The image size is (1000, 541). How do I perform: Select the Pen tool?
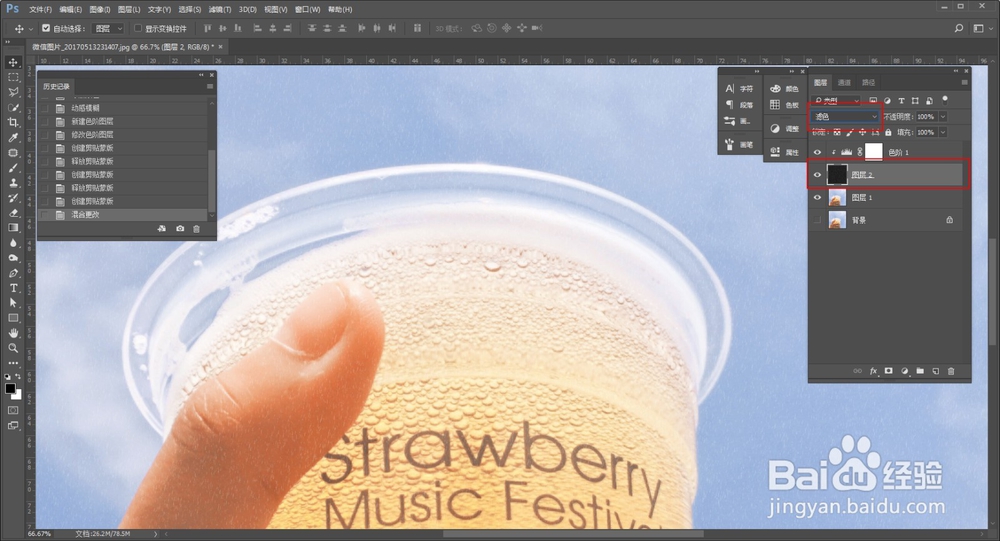[x=13, y=273]
